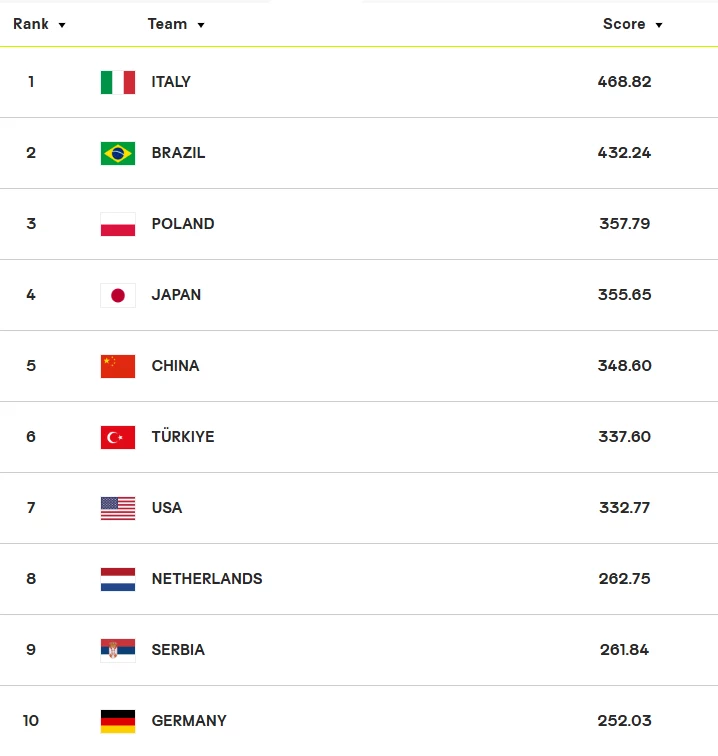This screenshot has width=718, height=756.
Task: Click the Serbia flag icon
Action: tap(118, 650)
